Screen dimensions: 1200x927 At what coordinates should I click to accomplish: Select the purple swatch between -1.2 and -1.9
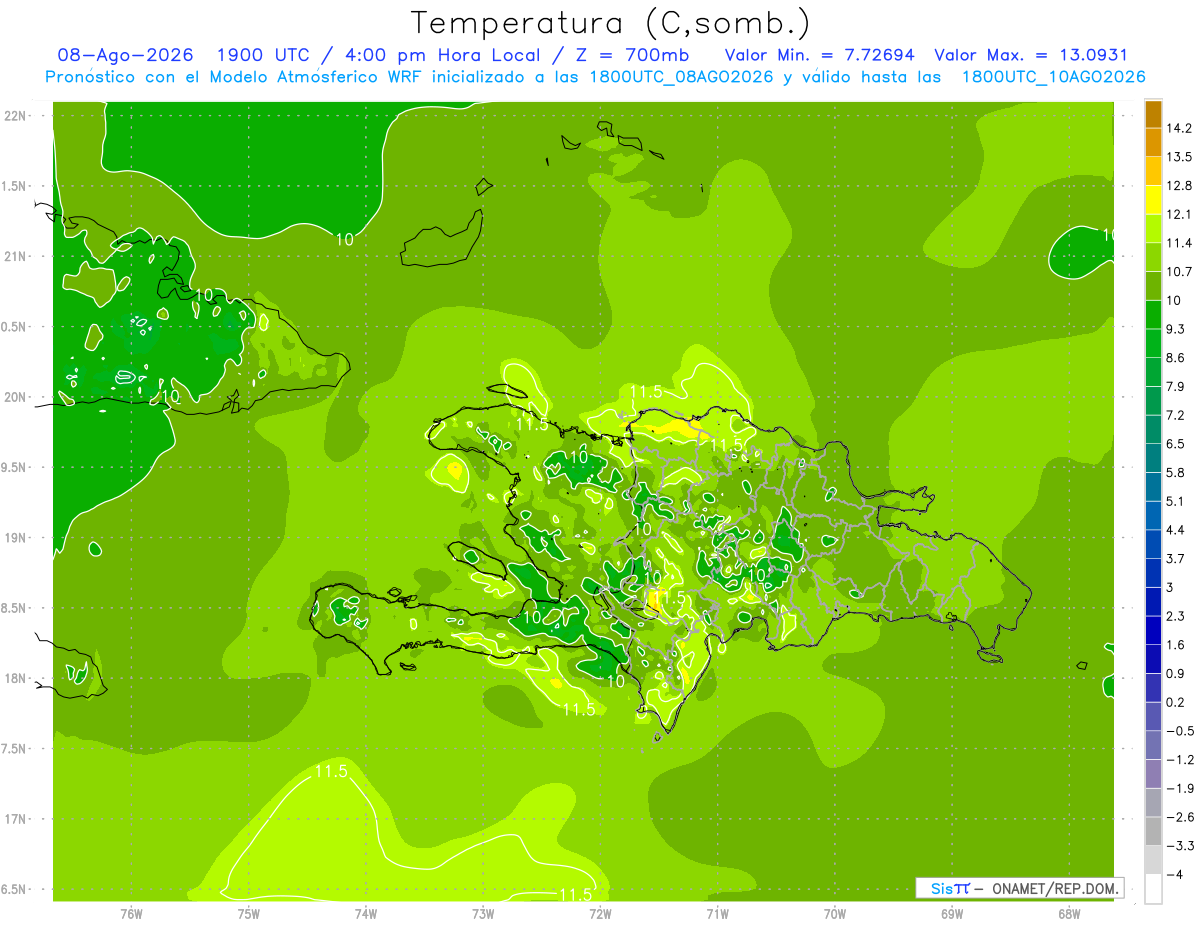(x=1153, y=773)
